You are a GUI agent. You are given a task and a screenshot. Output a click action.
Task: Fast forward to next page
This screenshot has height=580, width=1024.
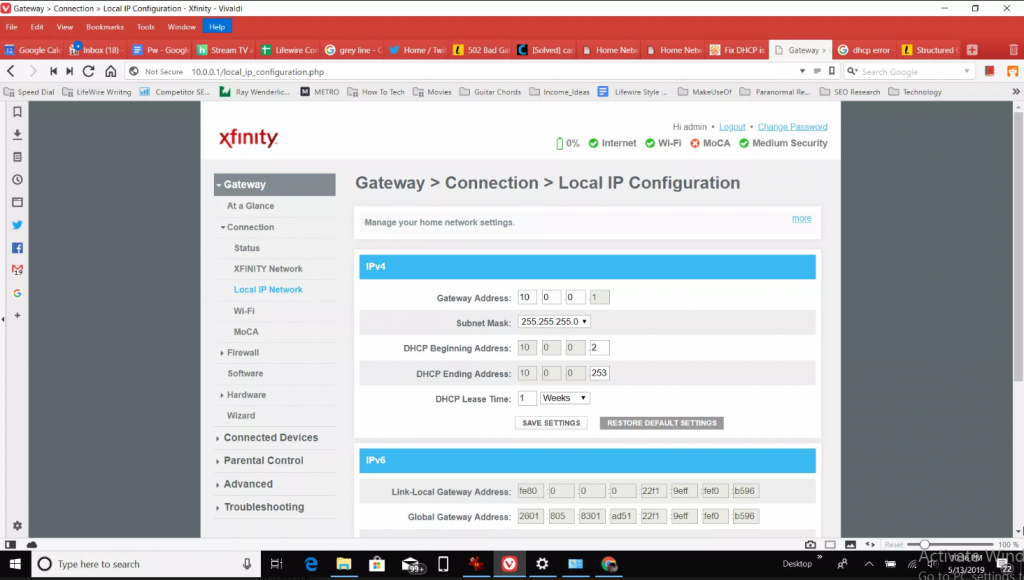coord(69,71)
